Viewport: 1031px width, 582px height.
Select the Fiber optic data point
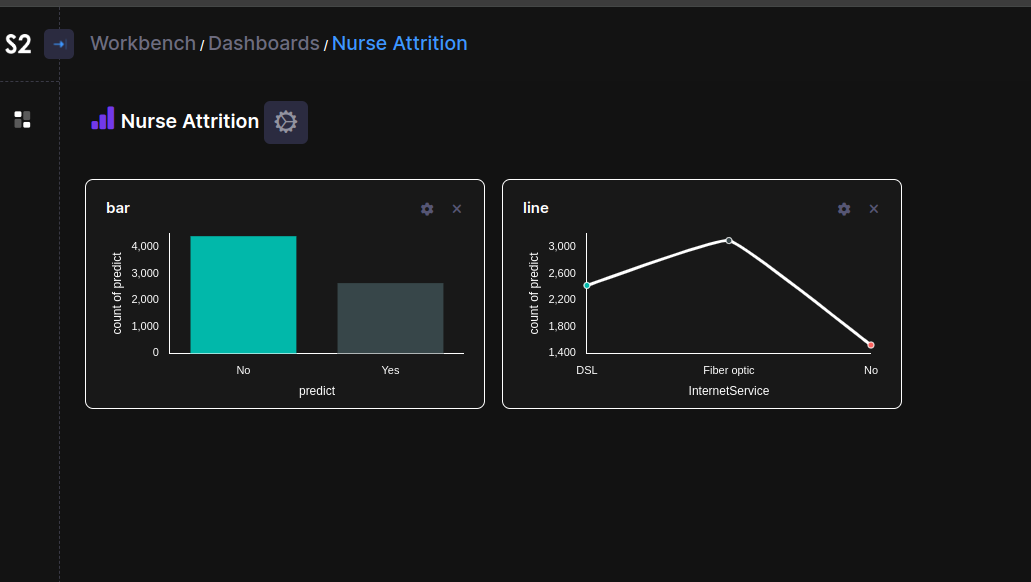pyautogui.click(x=729, y=241)
